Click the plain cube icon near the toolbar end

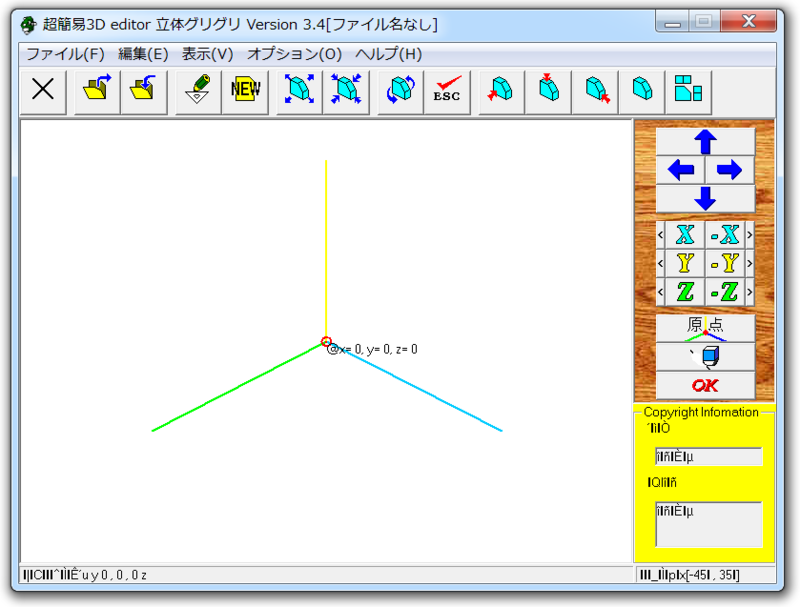(x=640, y=90)
